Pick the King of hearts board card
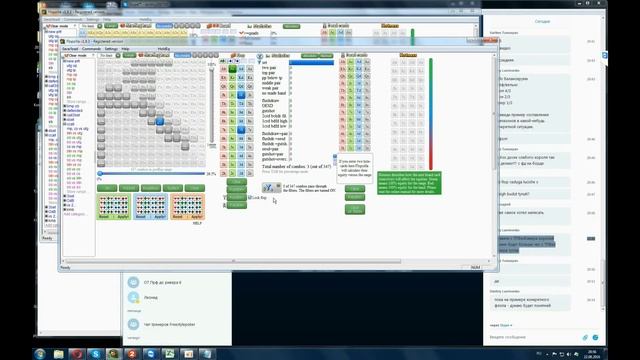640x360 pixels. point(224,78)
